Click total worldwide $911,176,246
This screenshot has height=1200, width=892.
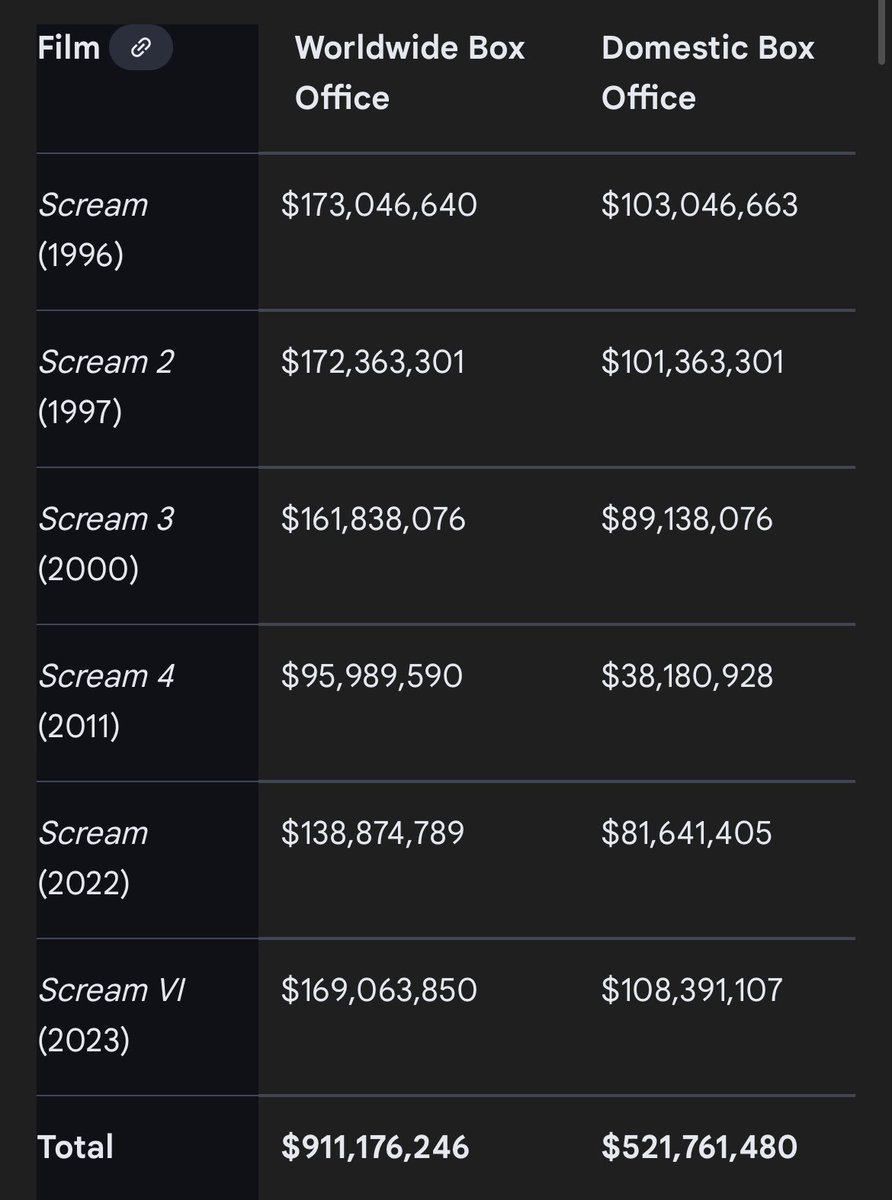coord(375,1146)
